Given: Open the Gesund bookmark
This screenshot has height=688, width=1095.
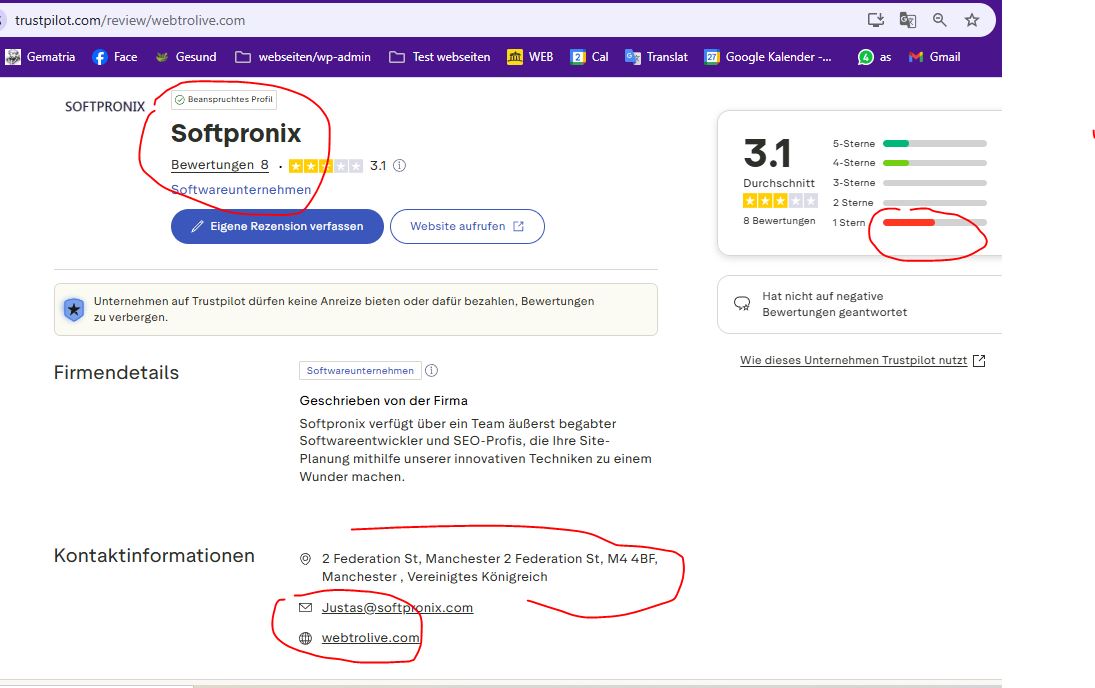Looking at the screenshot, I should coord(186,57).
